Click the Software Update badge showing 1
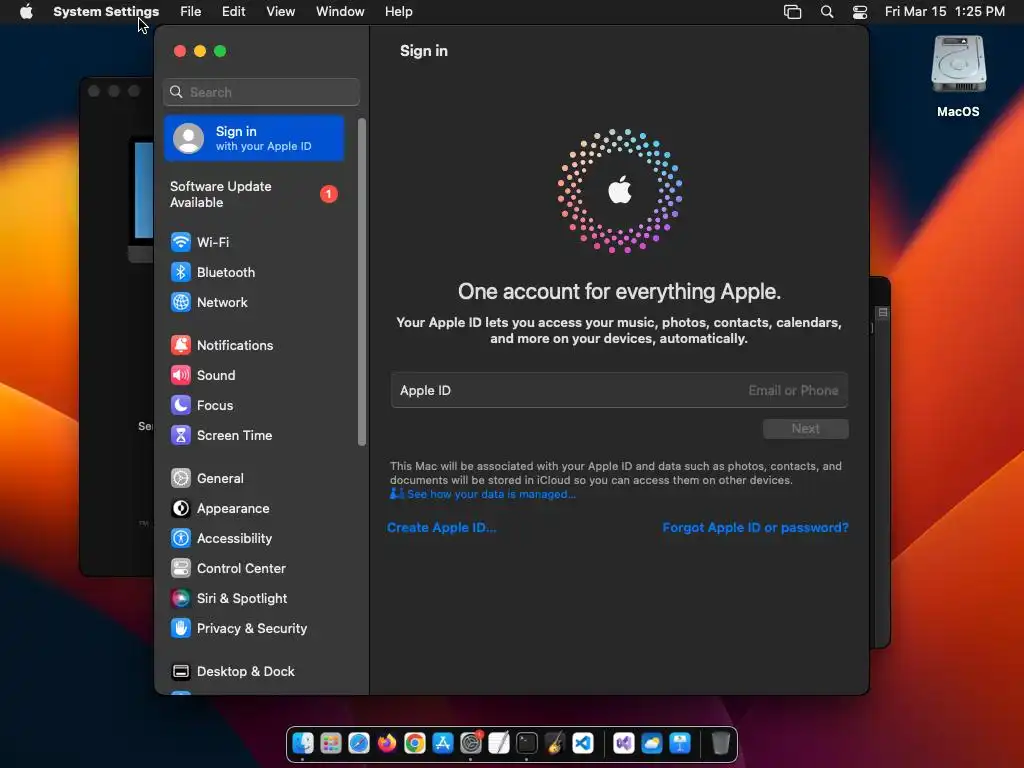1024x768 pixels. pos(329,194)
